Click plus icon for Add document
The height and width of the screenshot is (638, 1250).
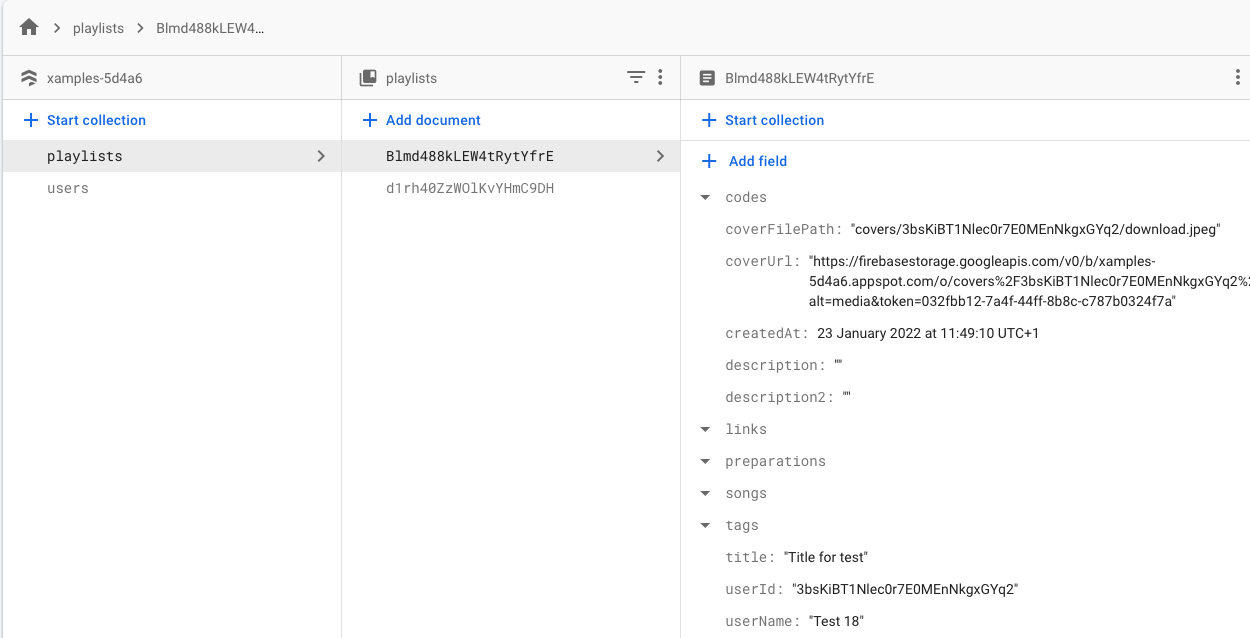pos(369,120)
